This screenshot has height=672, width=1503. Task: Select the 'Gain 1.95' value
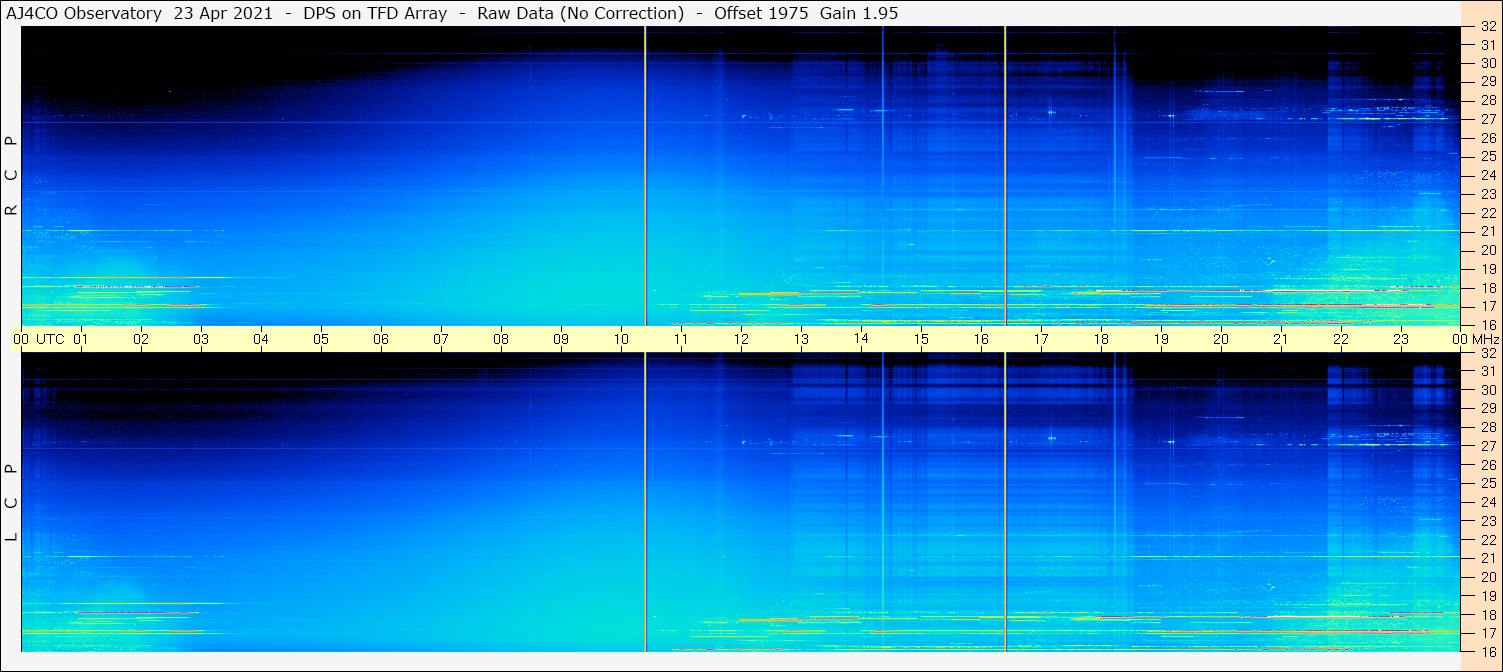tap(860, 13)
